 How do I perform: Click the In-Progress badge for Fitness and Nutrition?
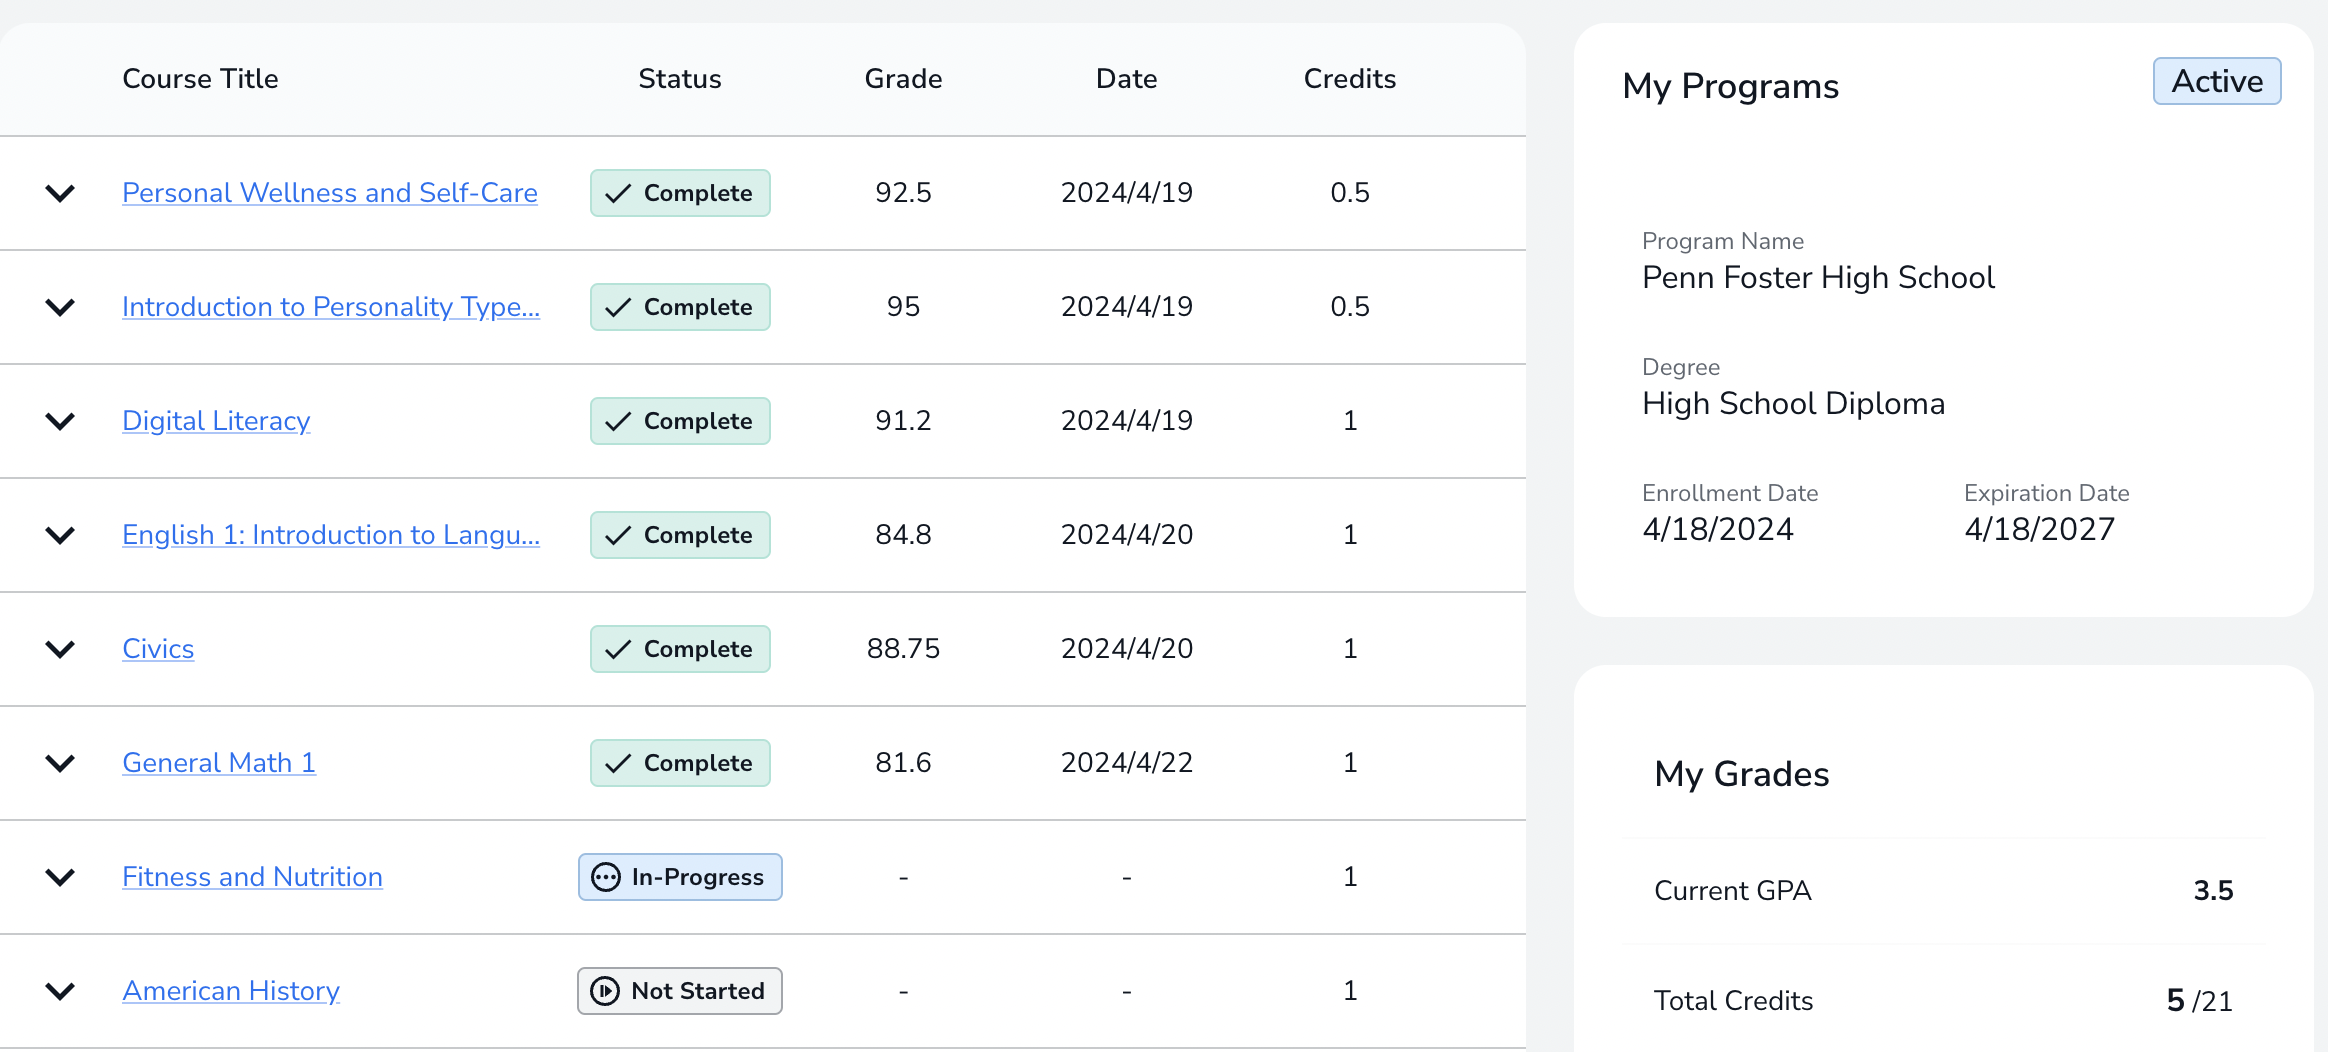click(680, 877)
